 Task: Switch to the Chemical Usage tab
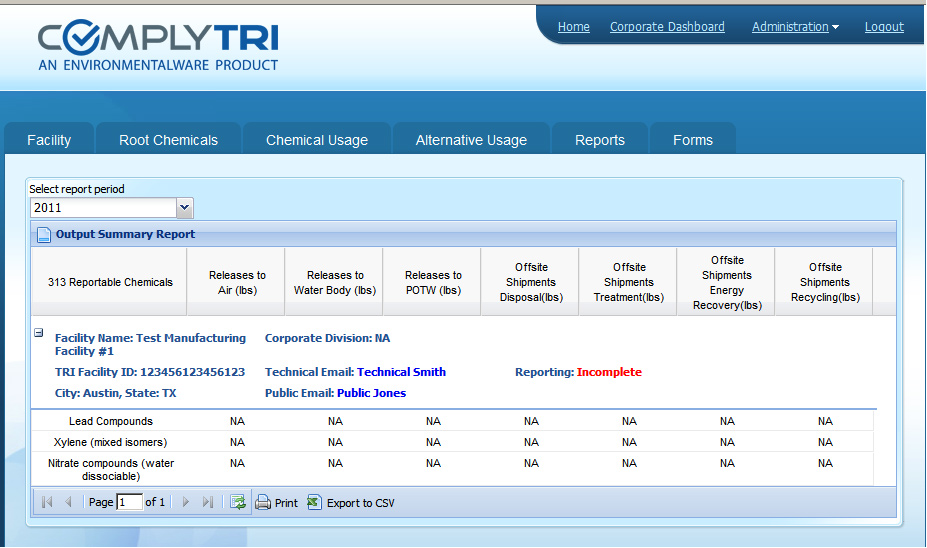point(317,140)
